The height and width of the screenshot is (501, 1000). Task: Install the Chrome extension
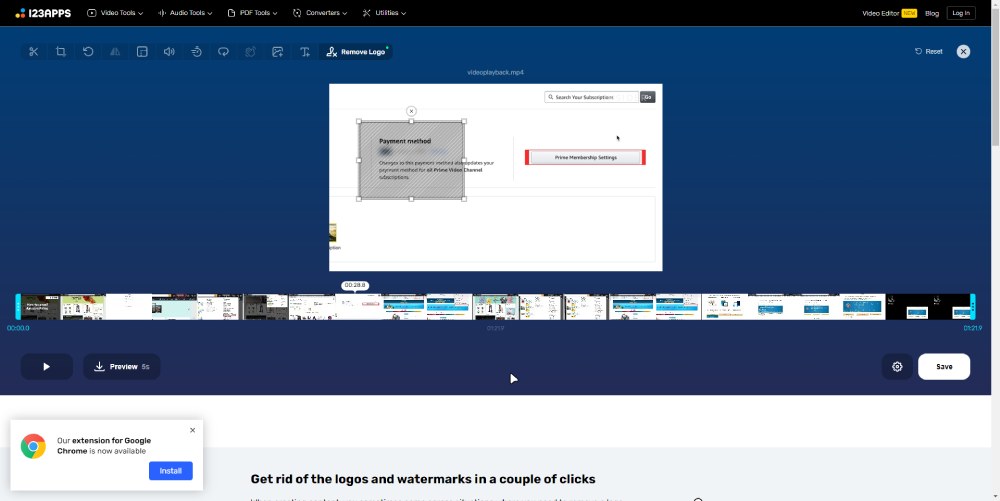click(171, 471)
